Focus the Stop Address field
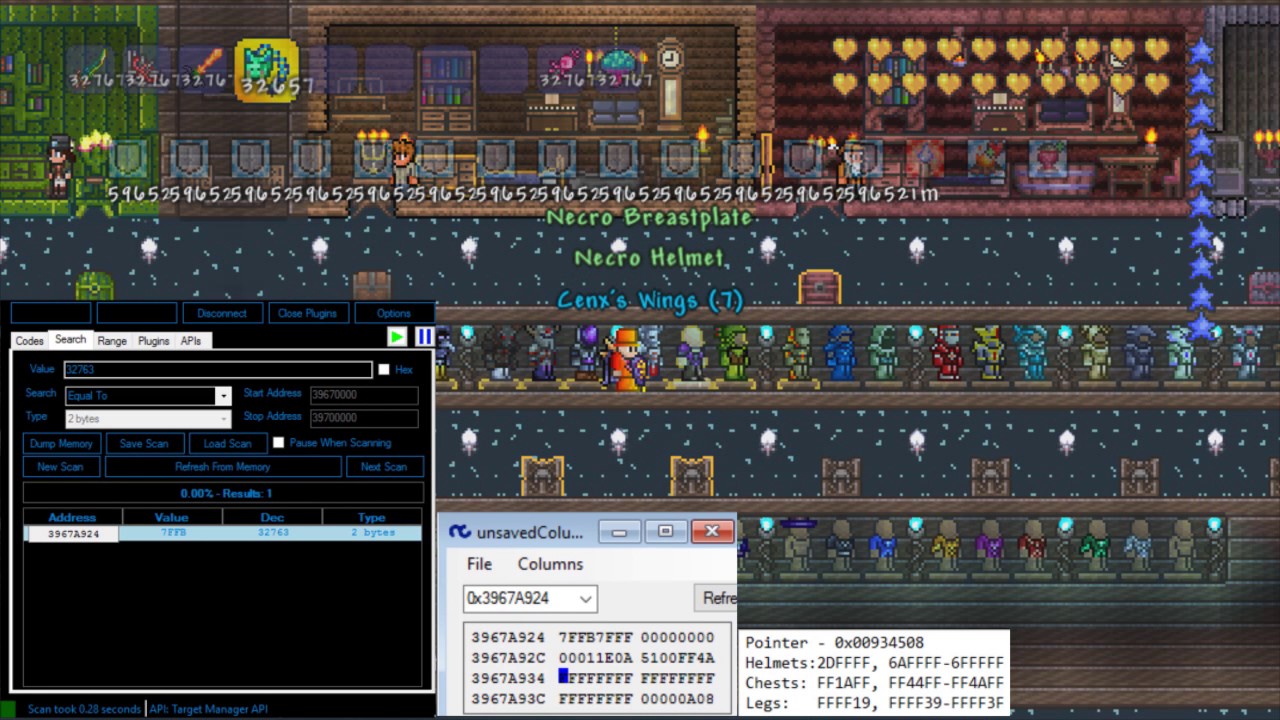This screenshot has height=720, width=1280. [x=364, y=418]
